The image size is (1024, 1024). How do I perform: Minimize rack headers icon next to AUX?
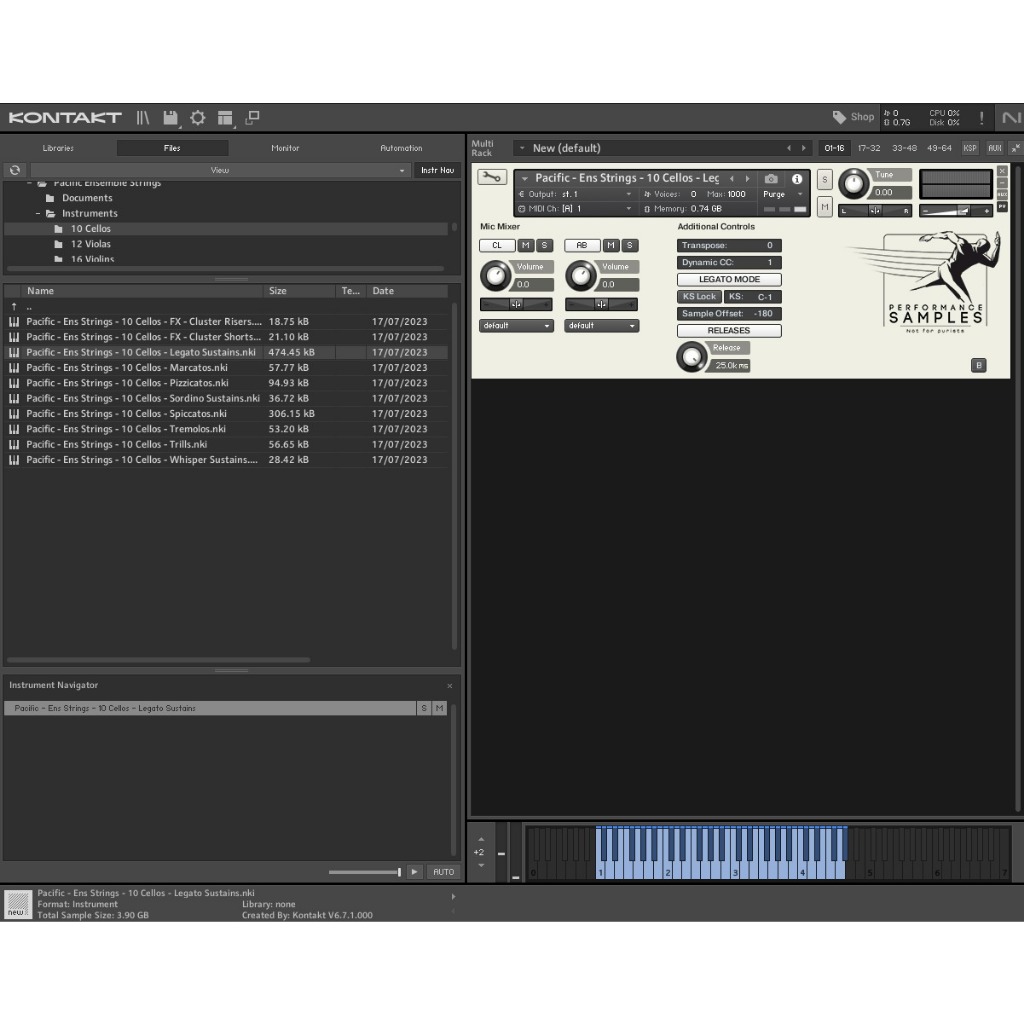1016,148
